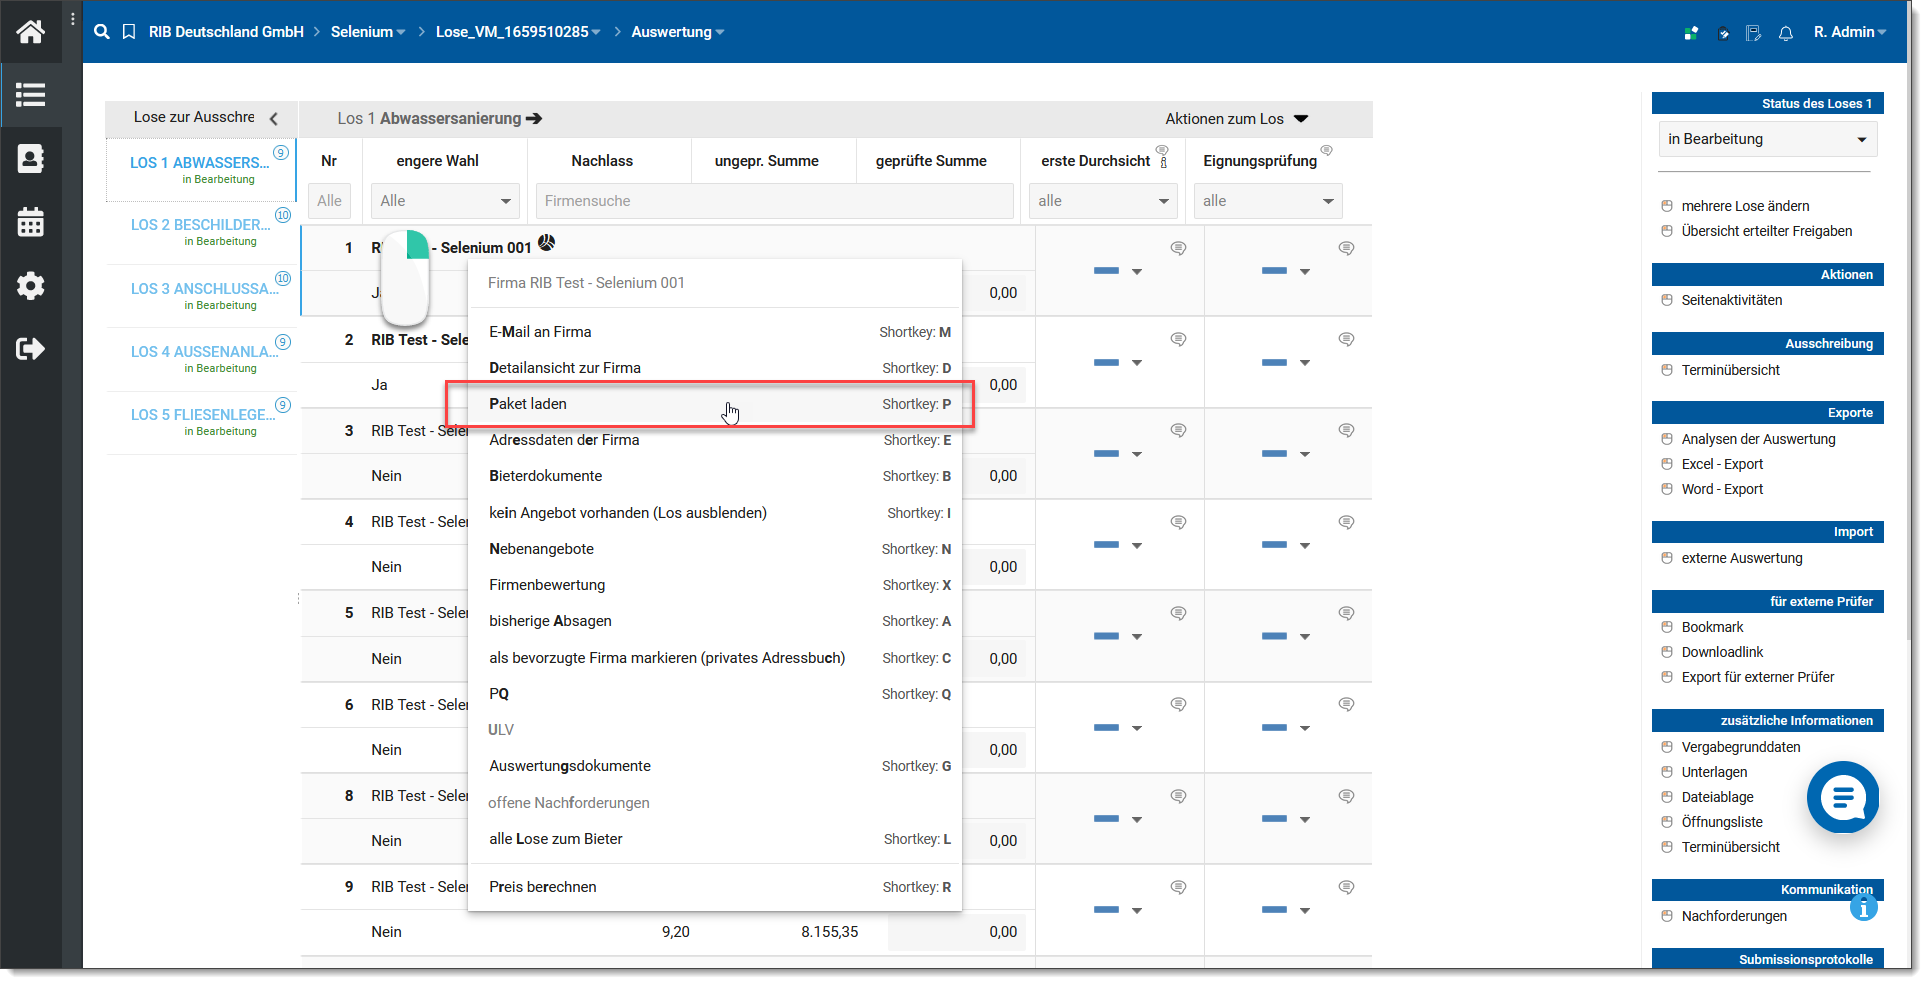Select LOS 3 ANSCHLUSSA... tab

pos(201,296)
